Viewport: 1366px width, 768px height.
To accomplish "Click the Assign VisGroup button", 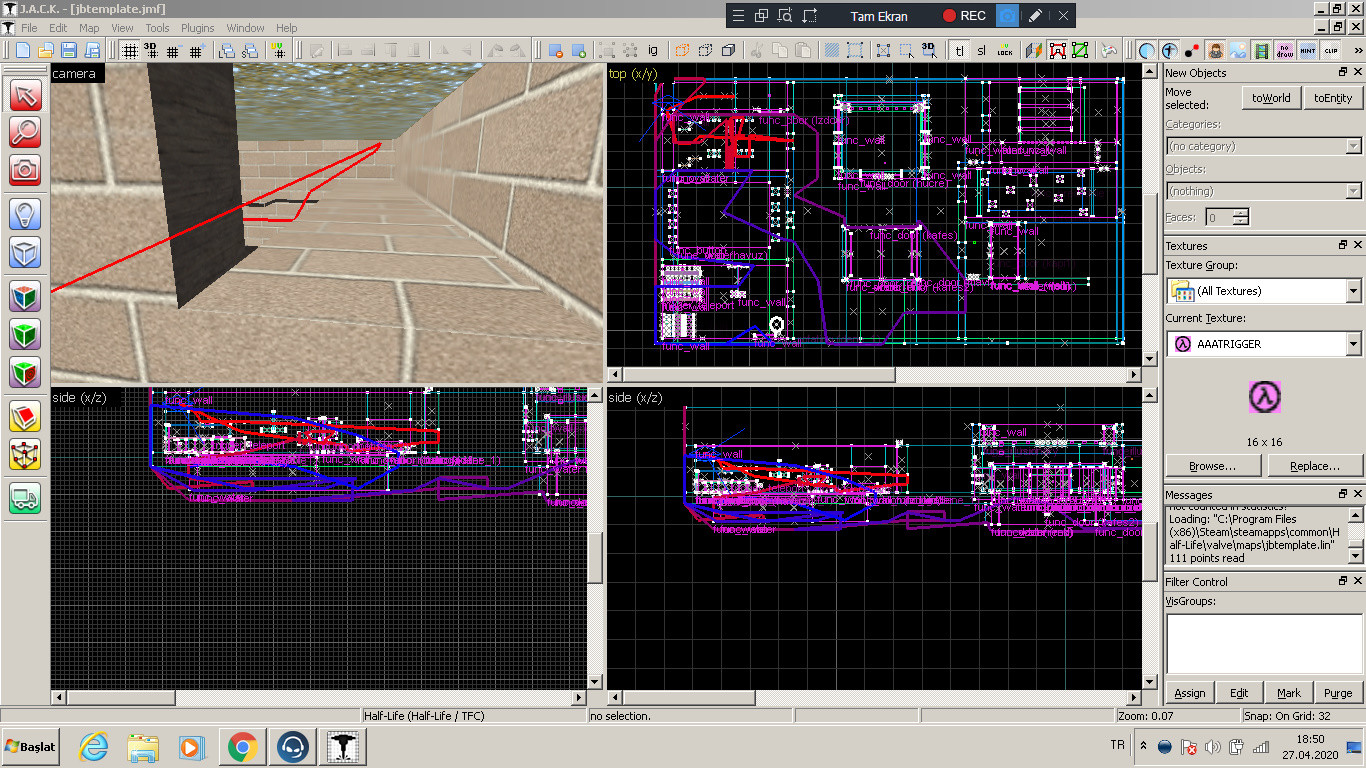I will [1189, 692].
